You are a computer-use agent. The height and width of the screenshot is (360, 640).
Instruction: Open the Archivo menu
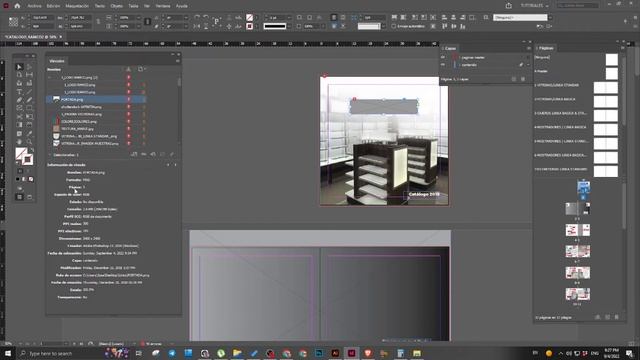(x=34, y=6)
